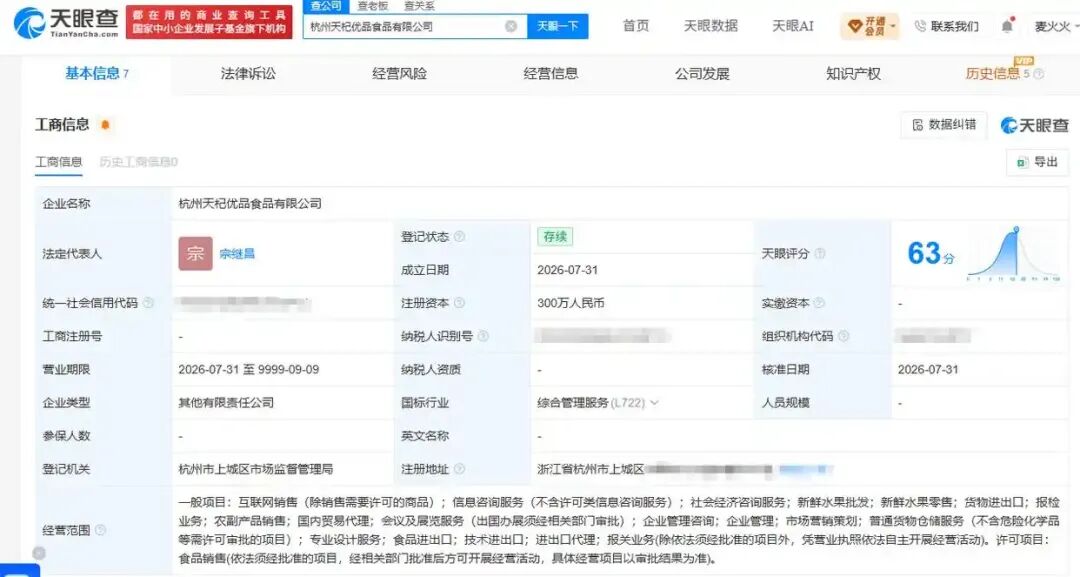Select the 查公司 search tab
This screenshot has height=577, width=1080.
pos(326,6)
